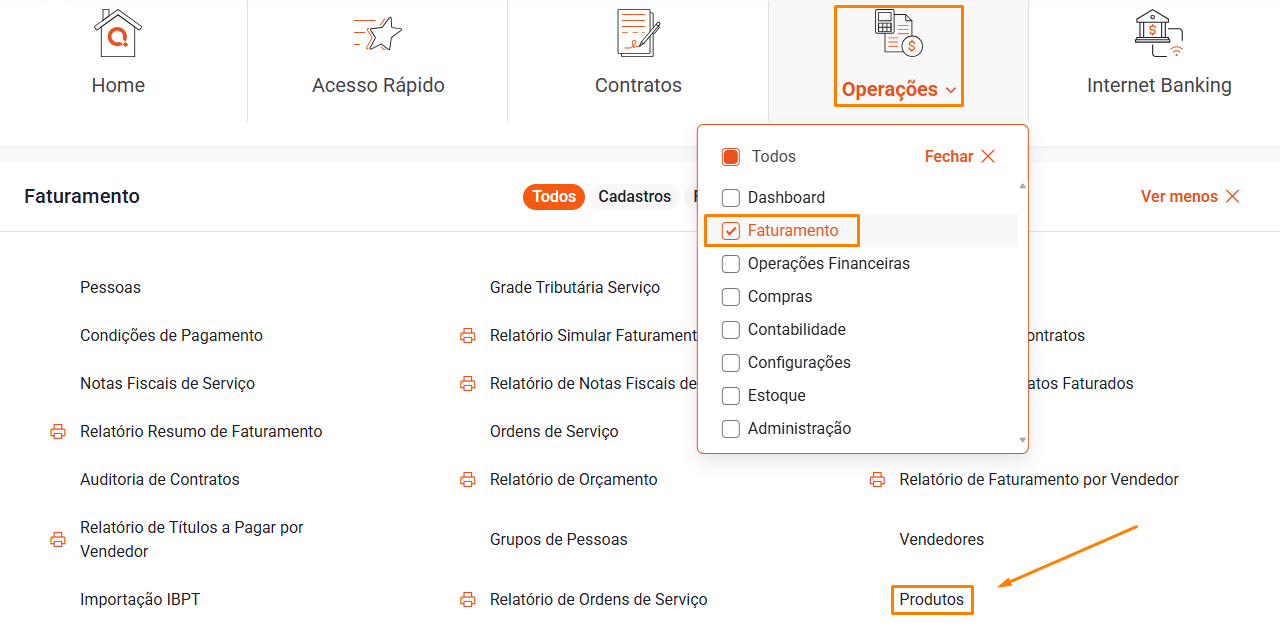This screenshot has height=636, width=1280.
Task: Click printer icon beside Relatório de Orçamento
Action: pyautogui.click(x=467, y=480)
